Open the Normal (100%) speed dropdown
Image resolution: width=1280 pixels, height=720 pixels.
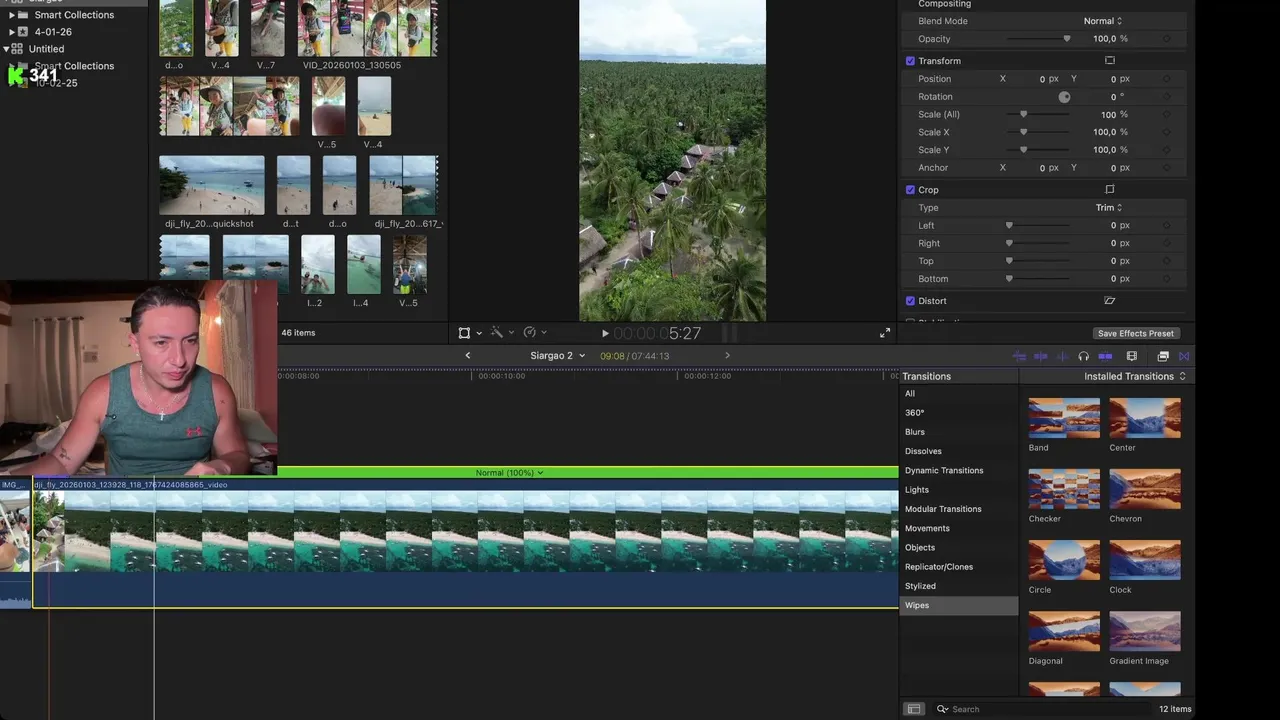click(x=510, y=473)
